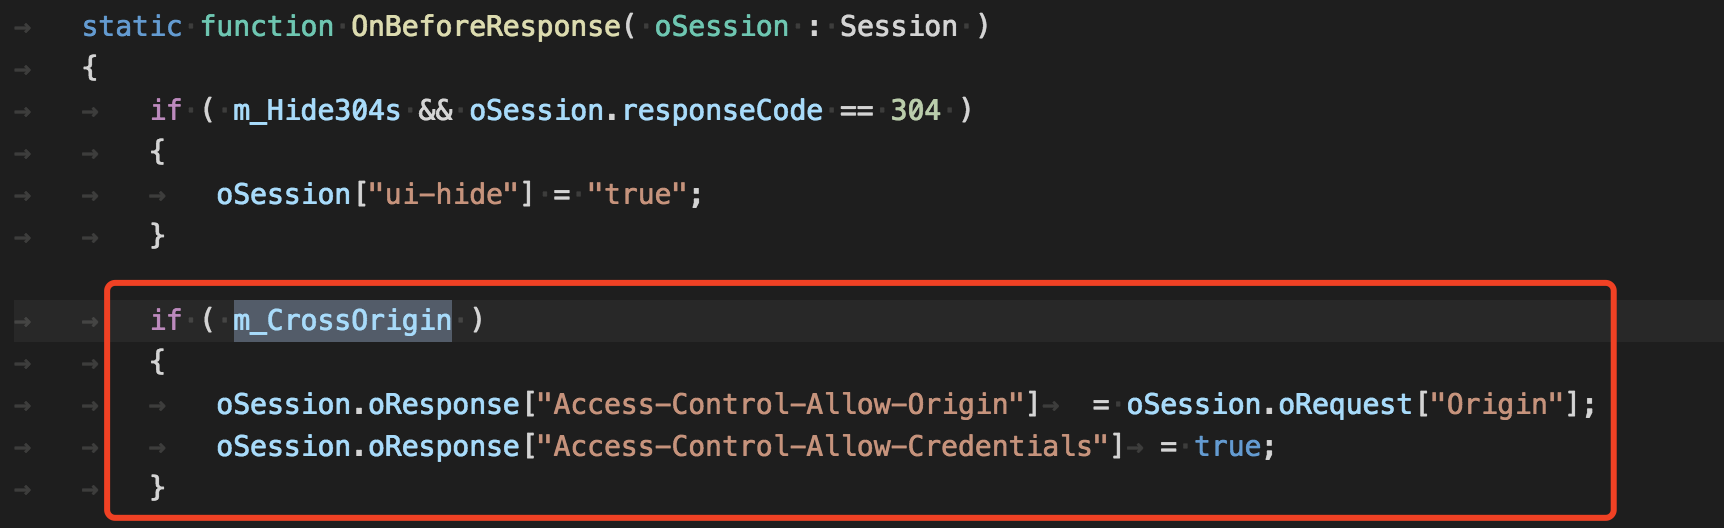
Task: Click the "Access-Control-Allow-Credentials" header string
Action: pyautogui.click(x=823, y=446)
